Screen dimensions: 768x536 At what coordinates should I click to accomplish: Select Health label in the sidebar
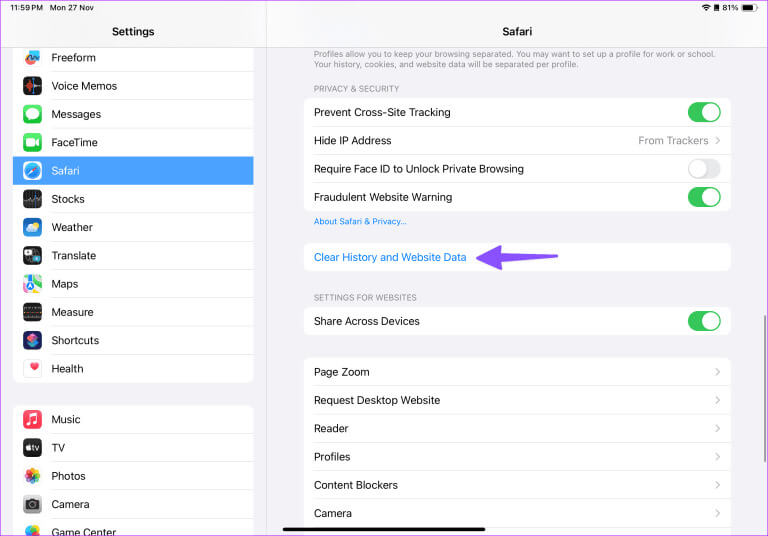[67, 368]
